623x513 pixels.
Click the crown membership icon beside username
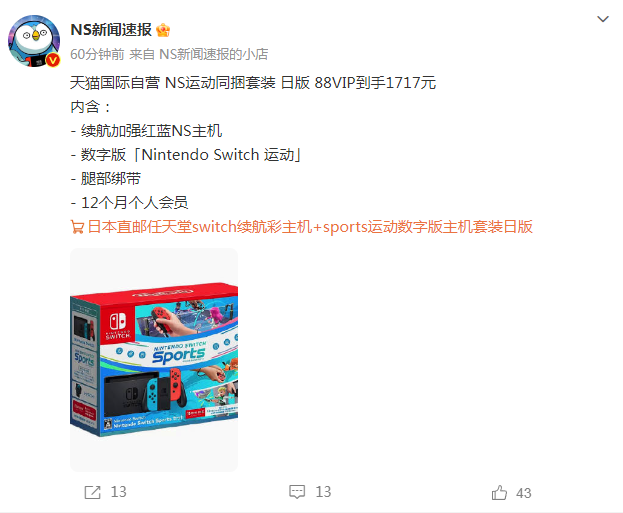[x=163, y=30]
